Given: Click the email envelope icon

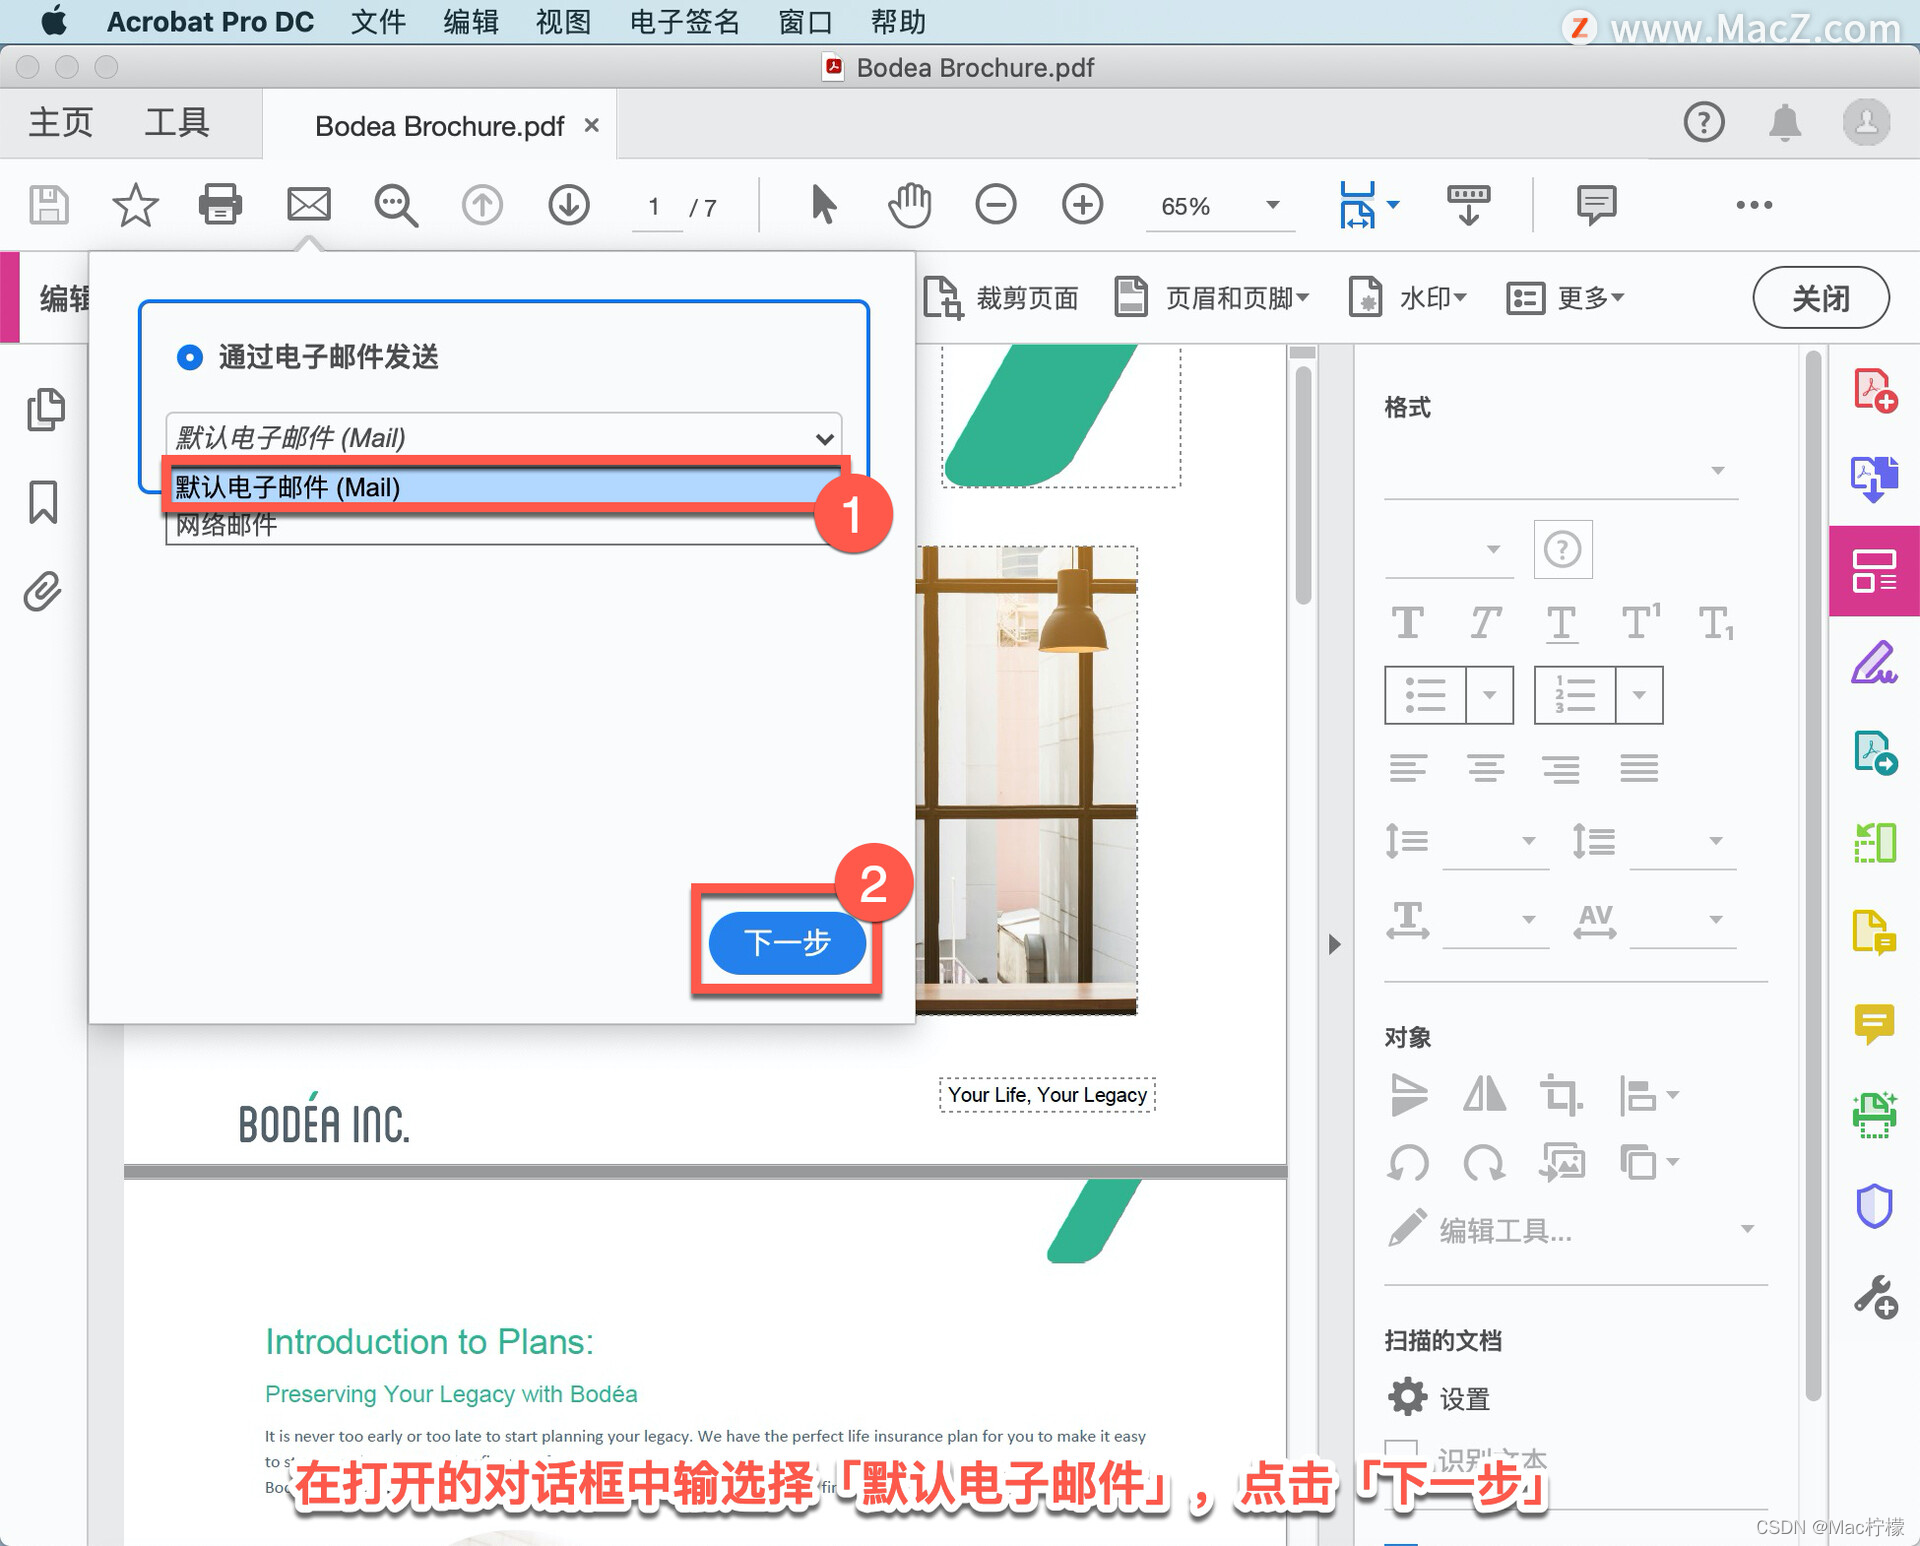Looking at the screenshot, I should (x=308, y=205).
